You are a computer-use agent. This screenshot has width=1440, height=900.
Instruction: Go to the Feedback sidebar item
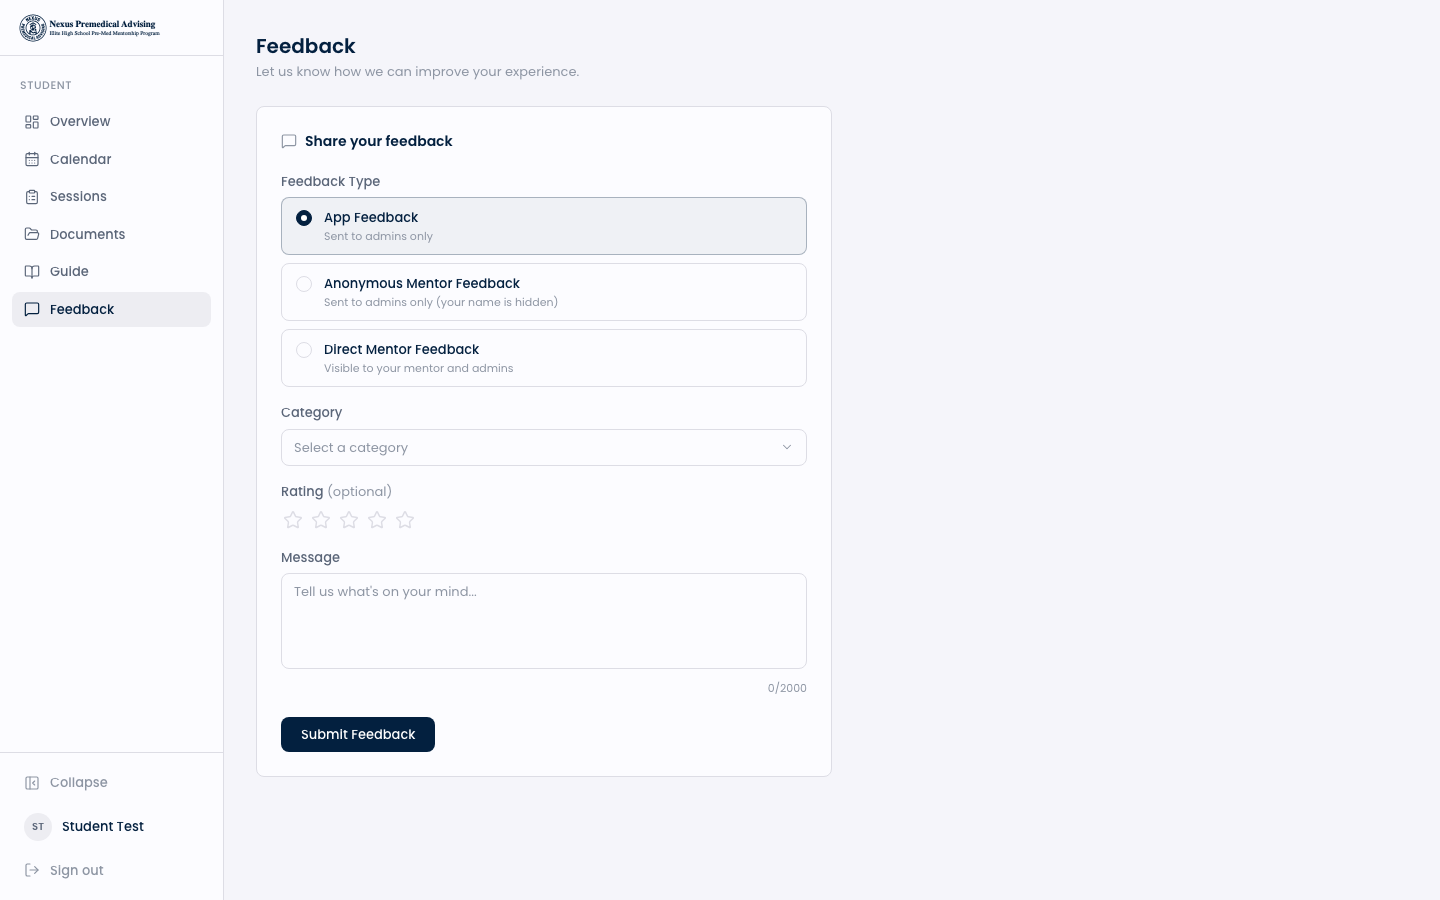pyautogui.click(x=82, y=310)
